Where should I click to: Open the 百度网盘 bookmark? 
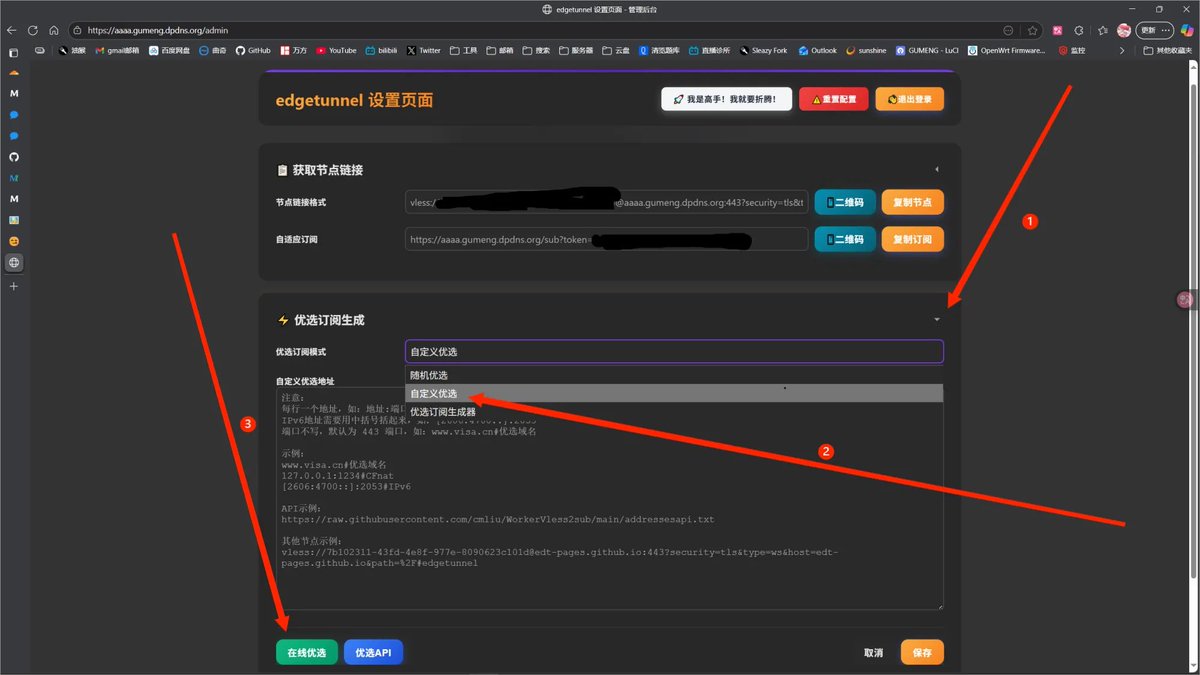click(x=168, y=50)
